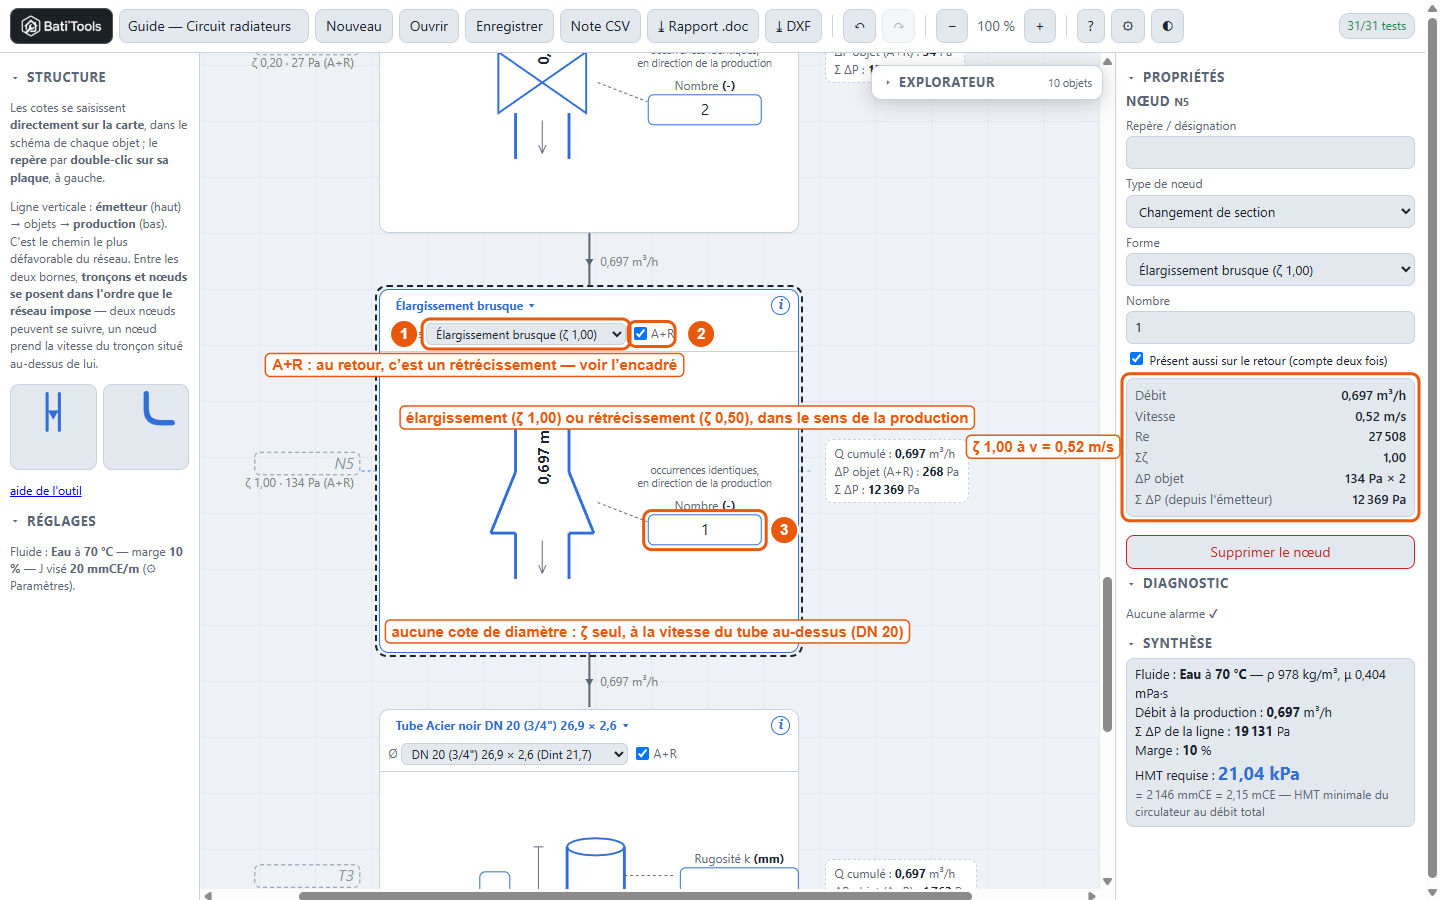Save with the Enregistrer button
The width and height of the screenshot is (1440, 900).
[509, 26]
